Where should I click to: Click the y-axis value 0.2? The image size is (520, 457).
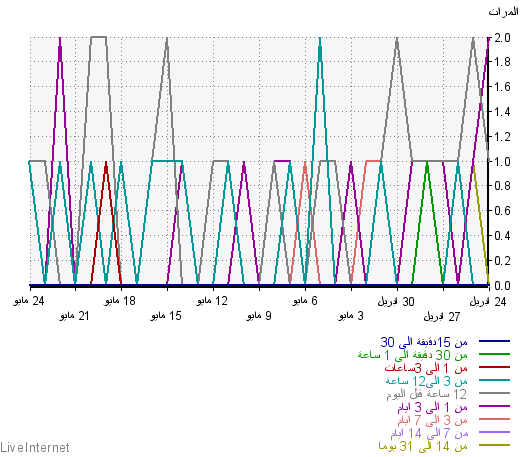point(502,261)
